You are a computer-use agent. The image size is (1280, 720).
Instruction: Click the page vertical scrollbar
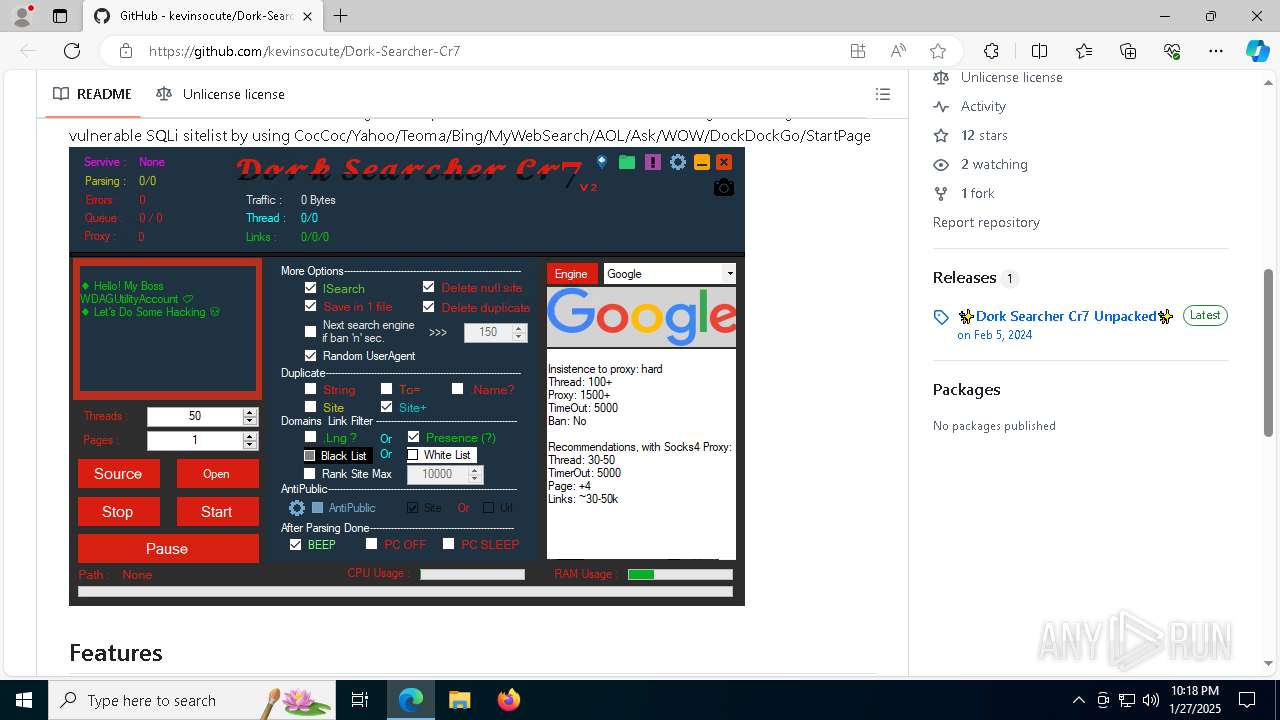1268,352
